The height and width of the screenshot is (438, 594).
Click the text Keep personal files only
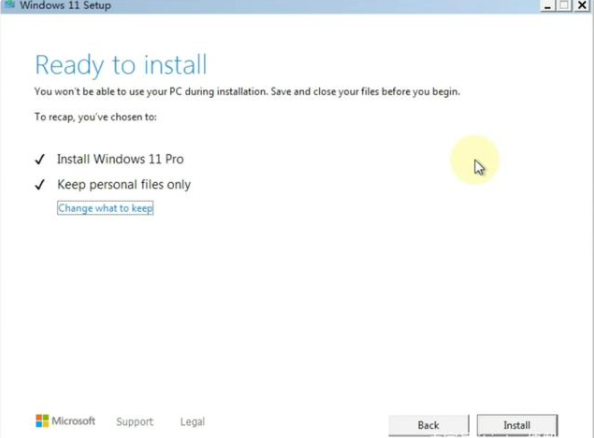pos(124,185)
